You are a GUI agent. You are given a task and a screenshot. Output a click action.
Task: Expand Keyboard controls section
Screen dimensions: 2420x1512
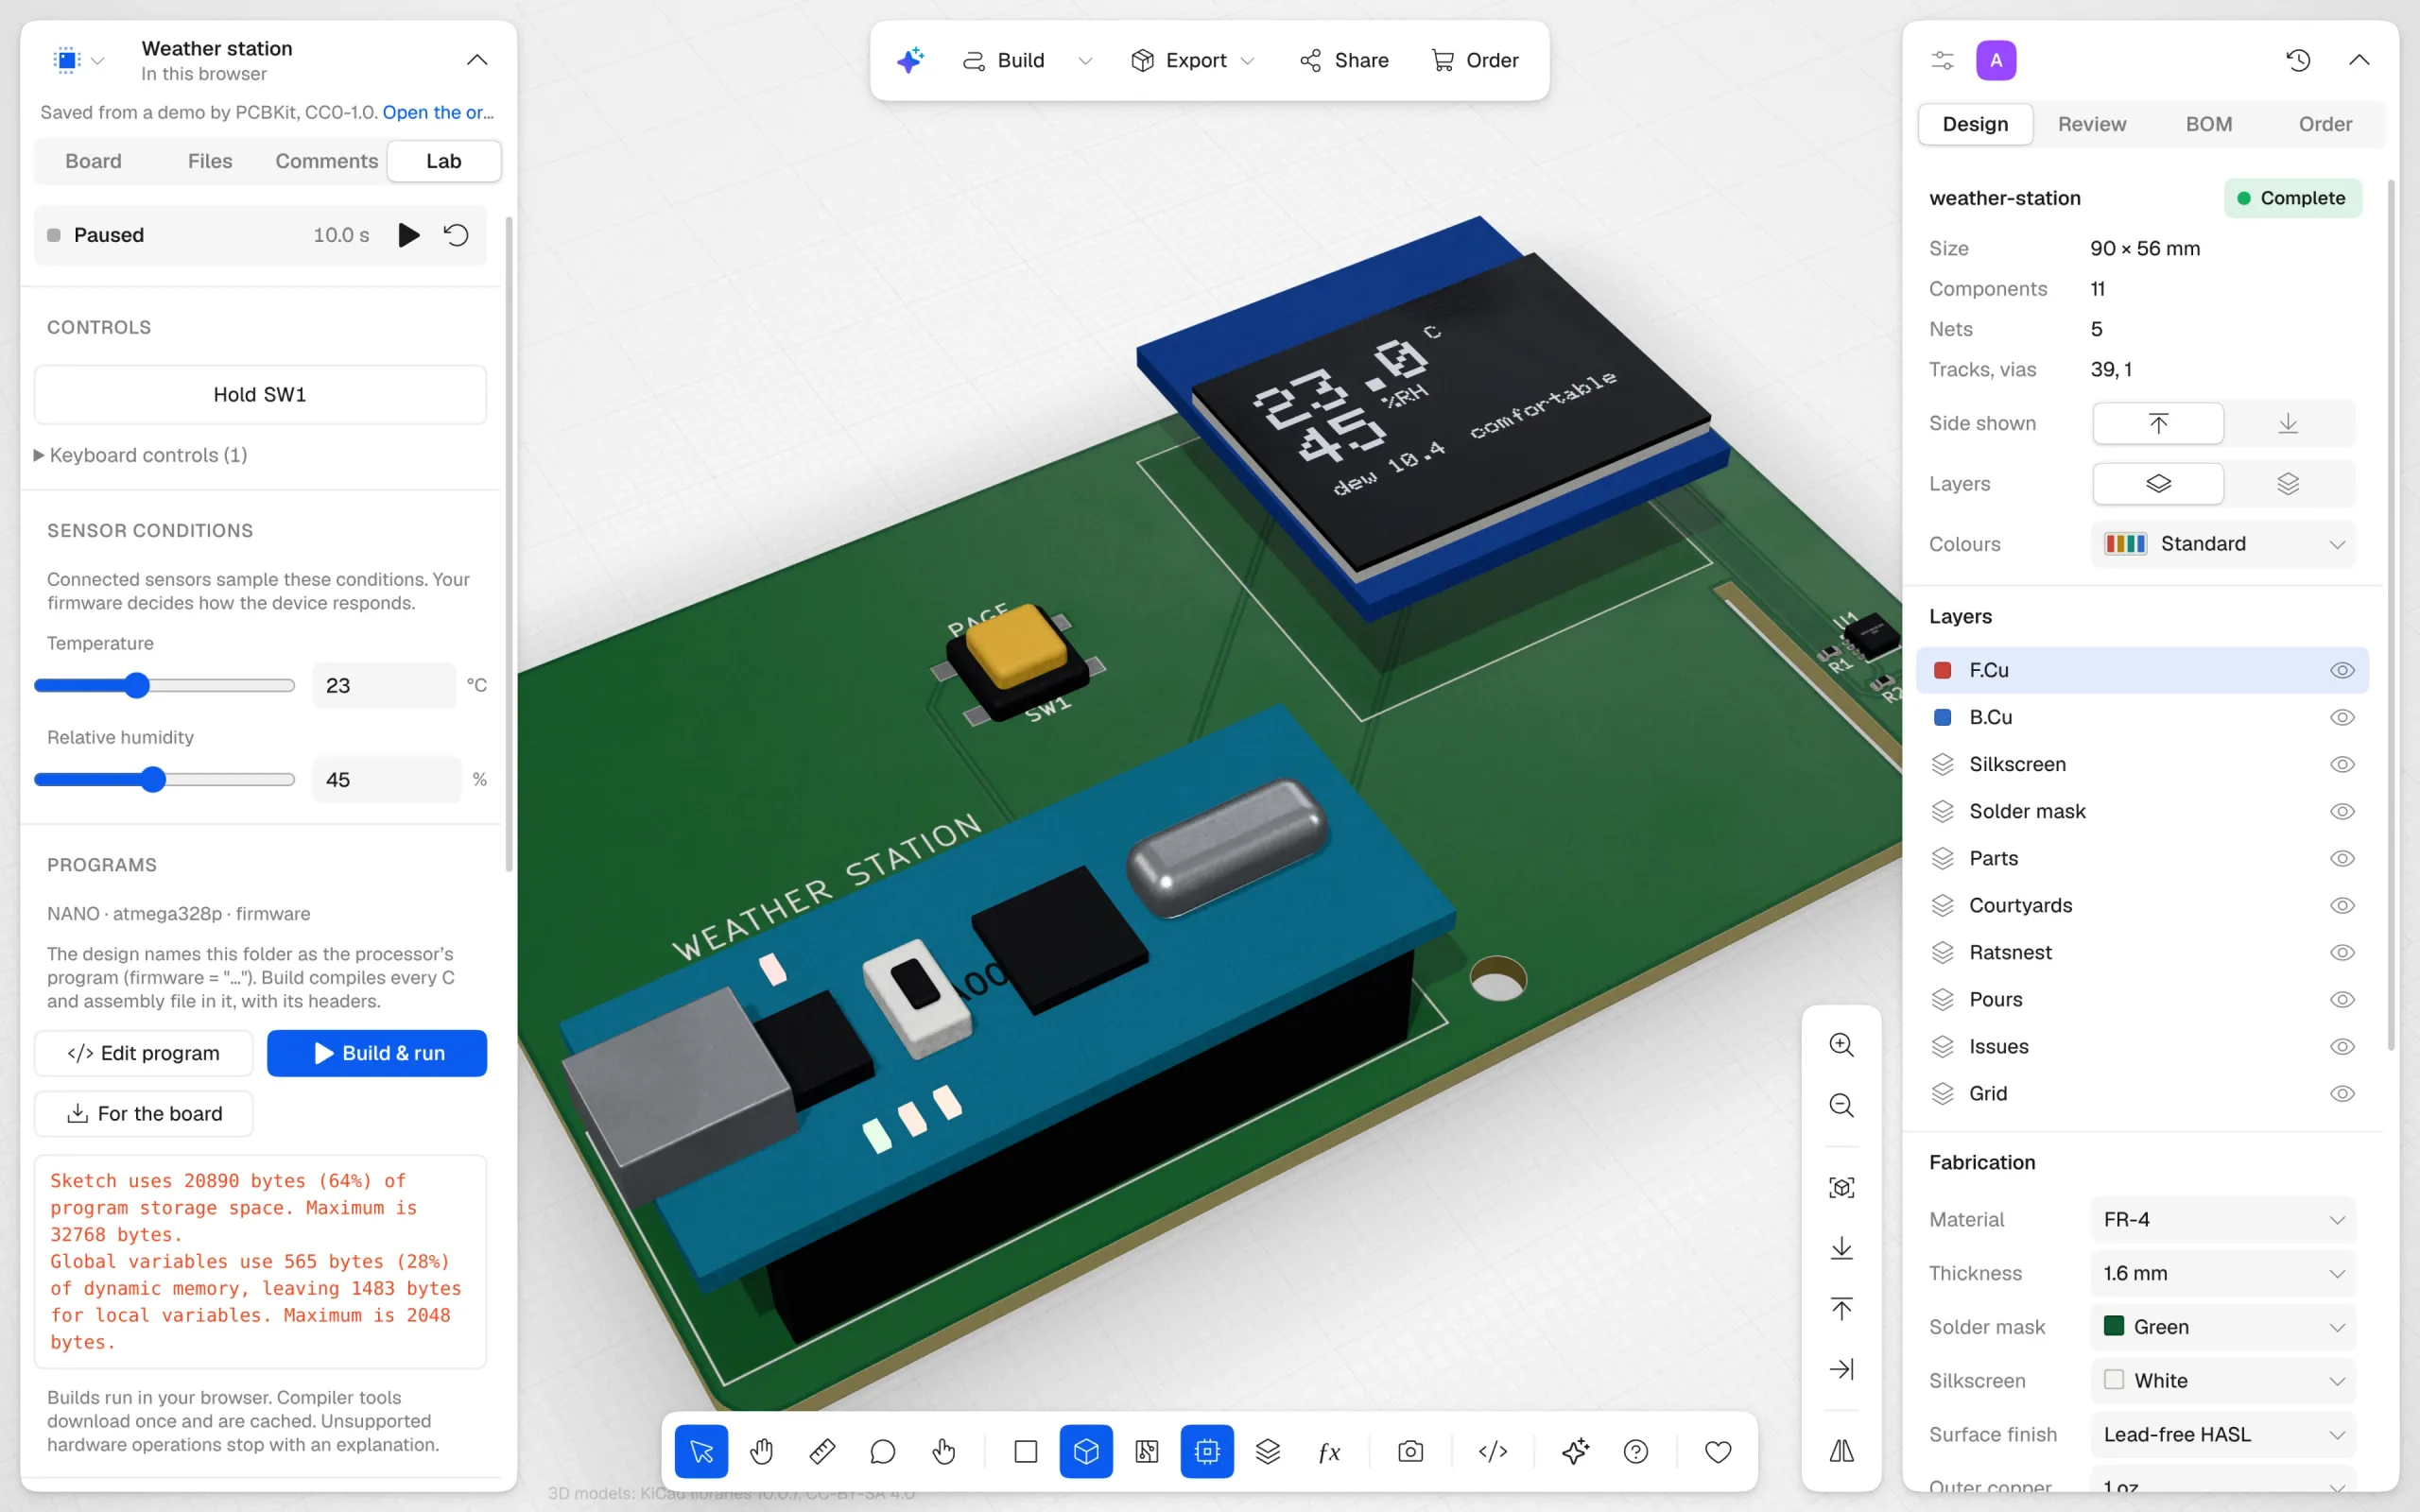(x=141, y=455)
